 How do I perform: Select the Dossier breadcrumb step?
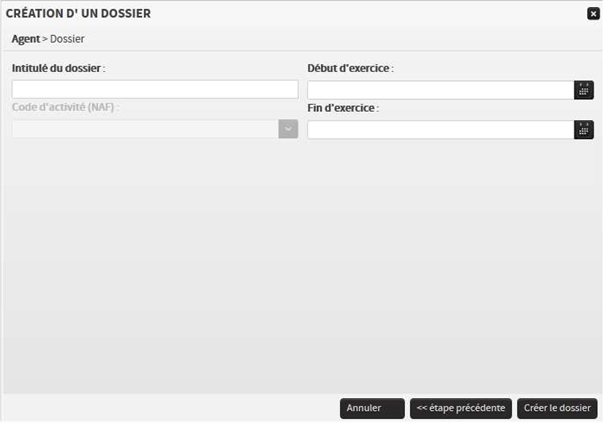tap(67, 39)
